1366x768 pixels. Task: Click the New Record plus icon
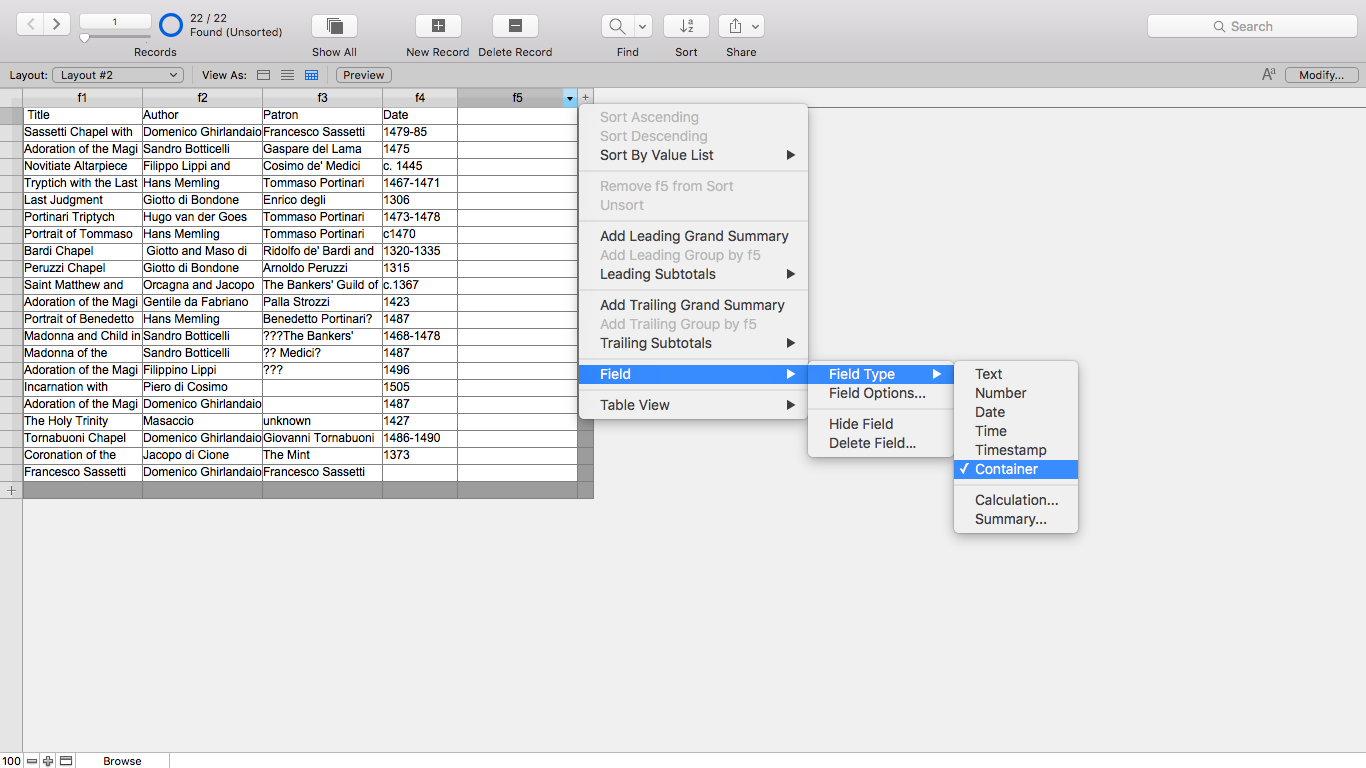438,26
